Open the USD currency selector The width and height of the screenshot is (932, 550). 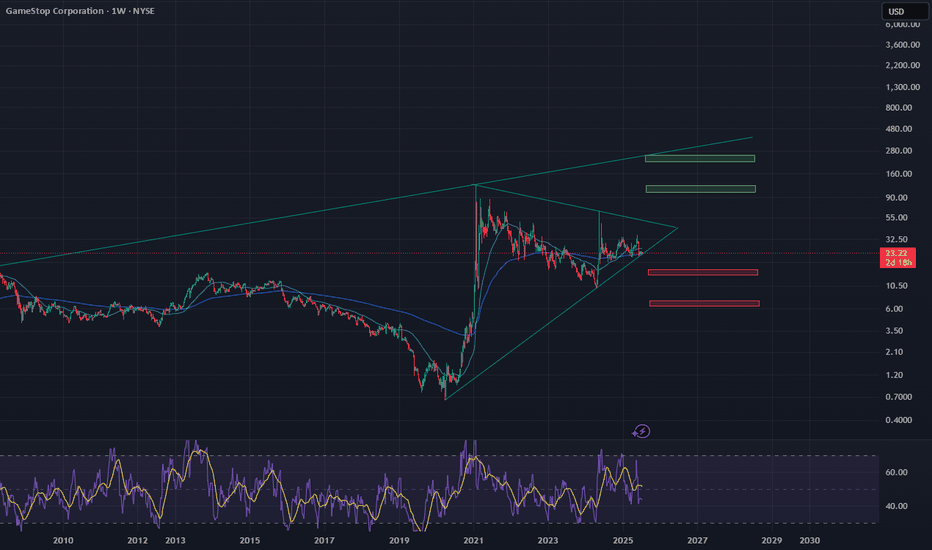(x=903, y=11)
